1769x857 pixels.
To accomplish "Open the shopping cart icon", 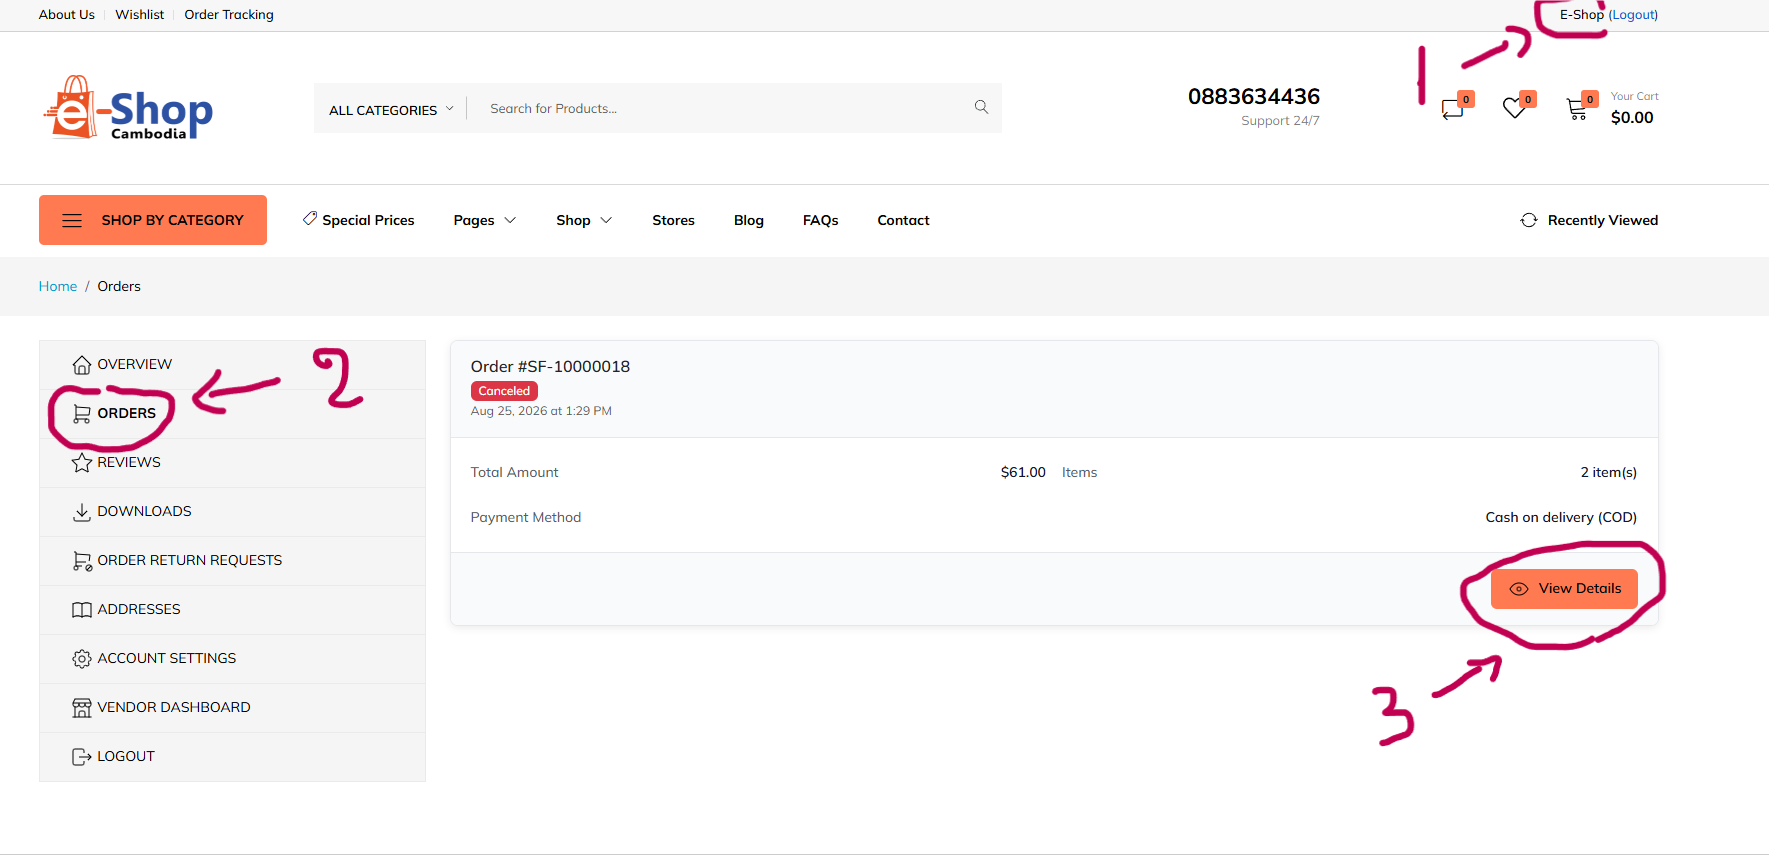I will click(x=1577, y=108).
